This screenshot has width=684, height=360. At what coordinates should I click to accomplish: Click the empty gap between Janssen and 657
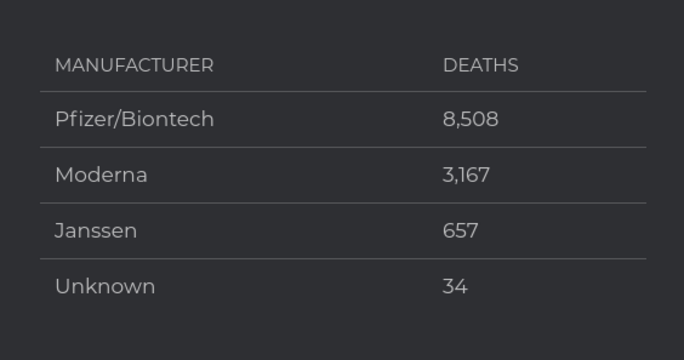(290, 230)
